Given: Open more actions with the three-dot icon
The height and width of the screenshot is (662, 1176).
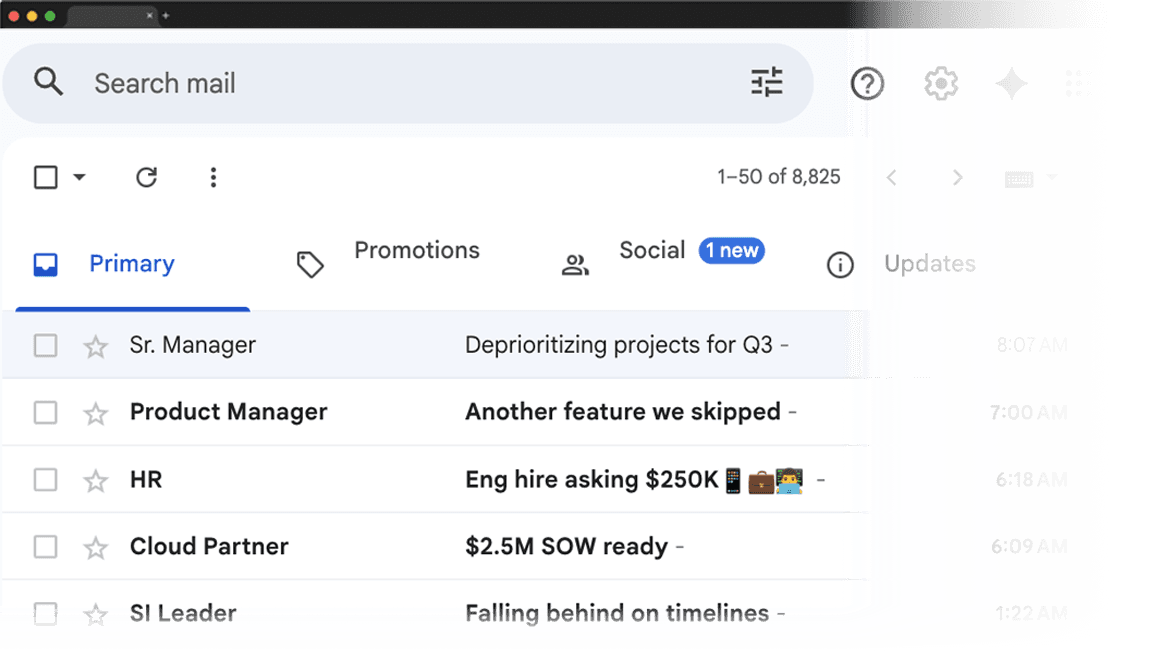Looking at the screenshot, I should pos(213,177).
